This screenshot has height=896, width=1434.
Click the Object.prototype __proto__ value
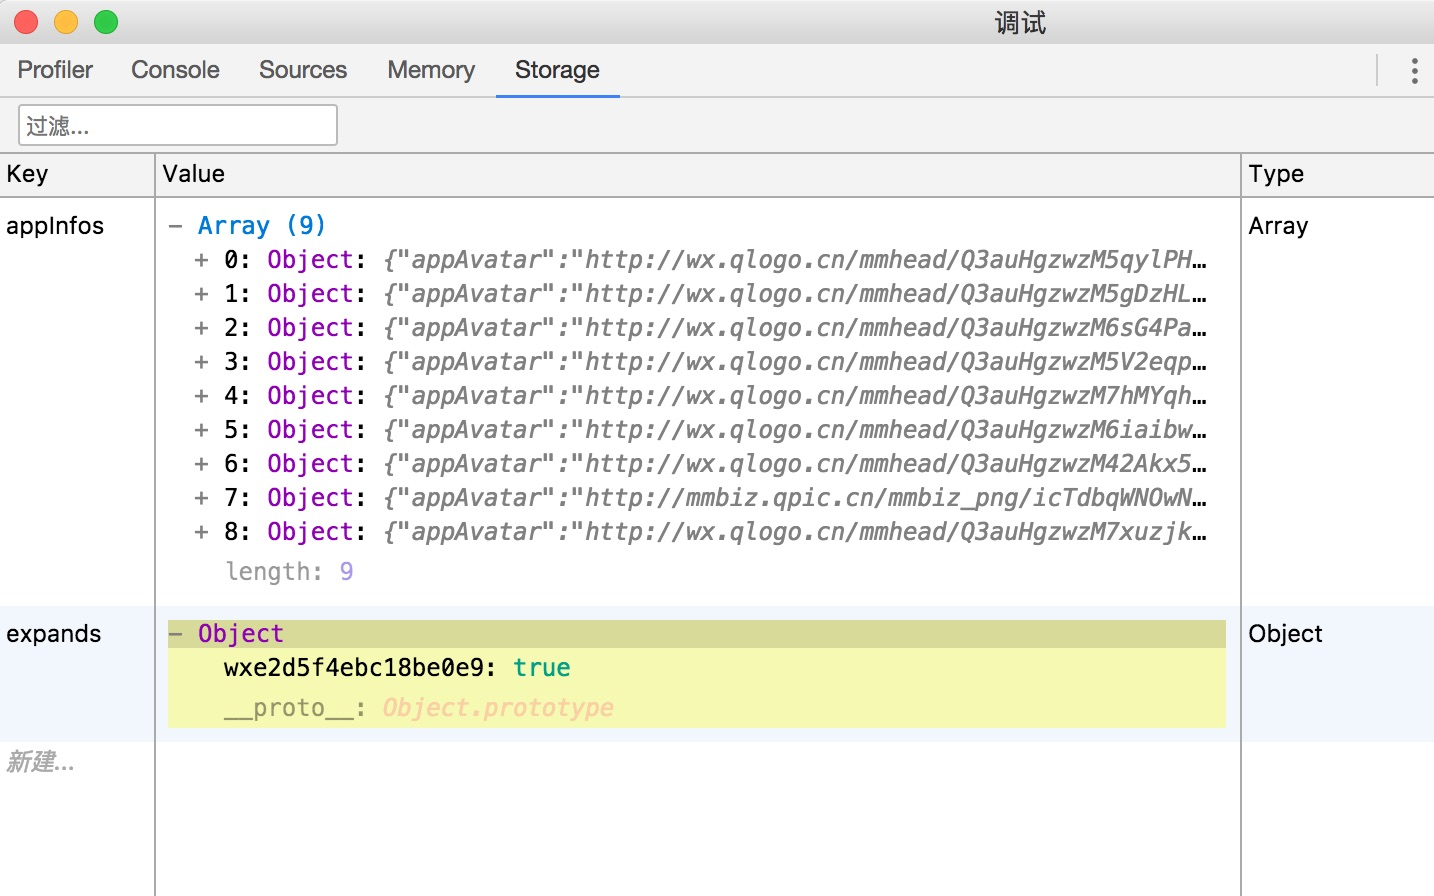tap(497, 708)
